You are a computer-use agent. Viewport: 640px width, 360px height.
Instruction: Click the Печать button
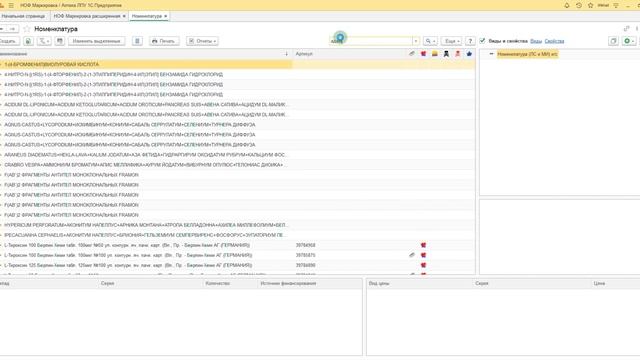(163, 41)
